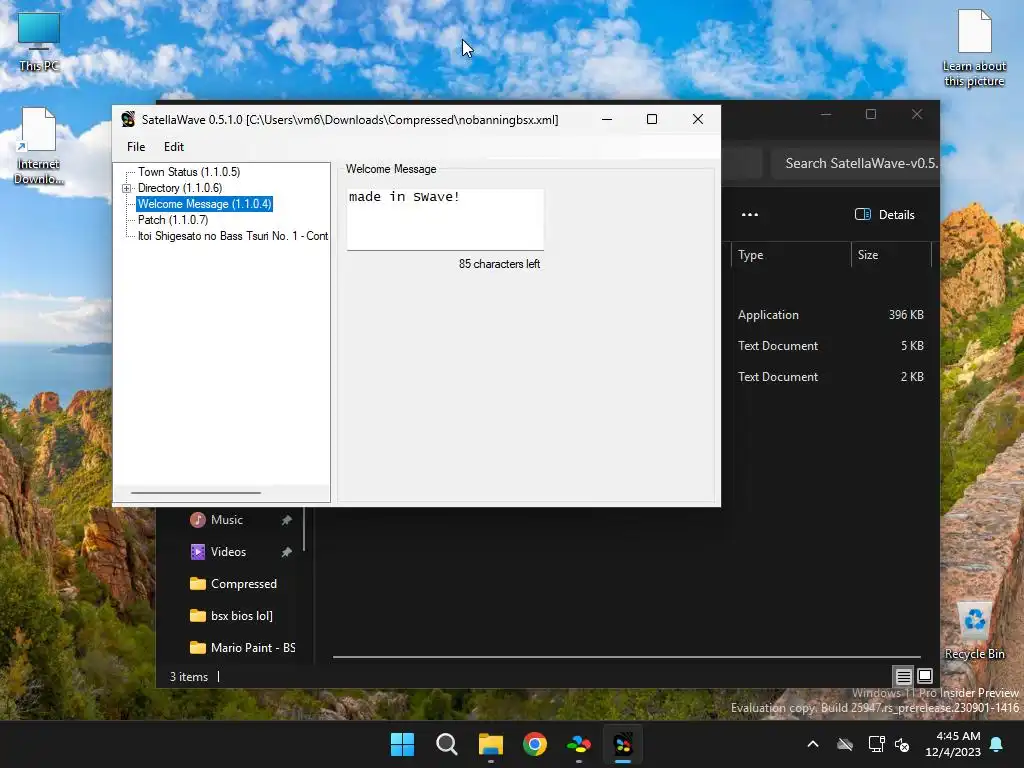Open File Explorer from the taskbar
This screenshot has height=768, width=1024.
(490, 744)
